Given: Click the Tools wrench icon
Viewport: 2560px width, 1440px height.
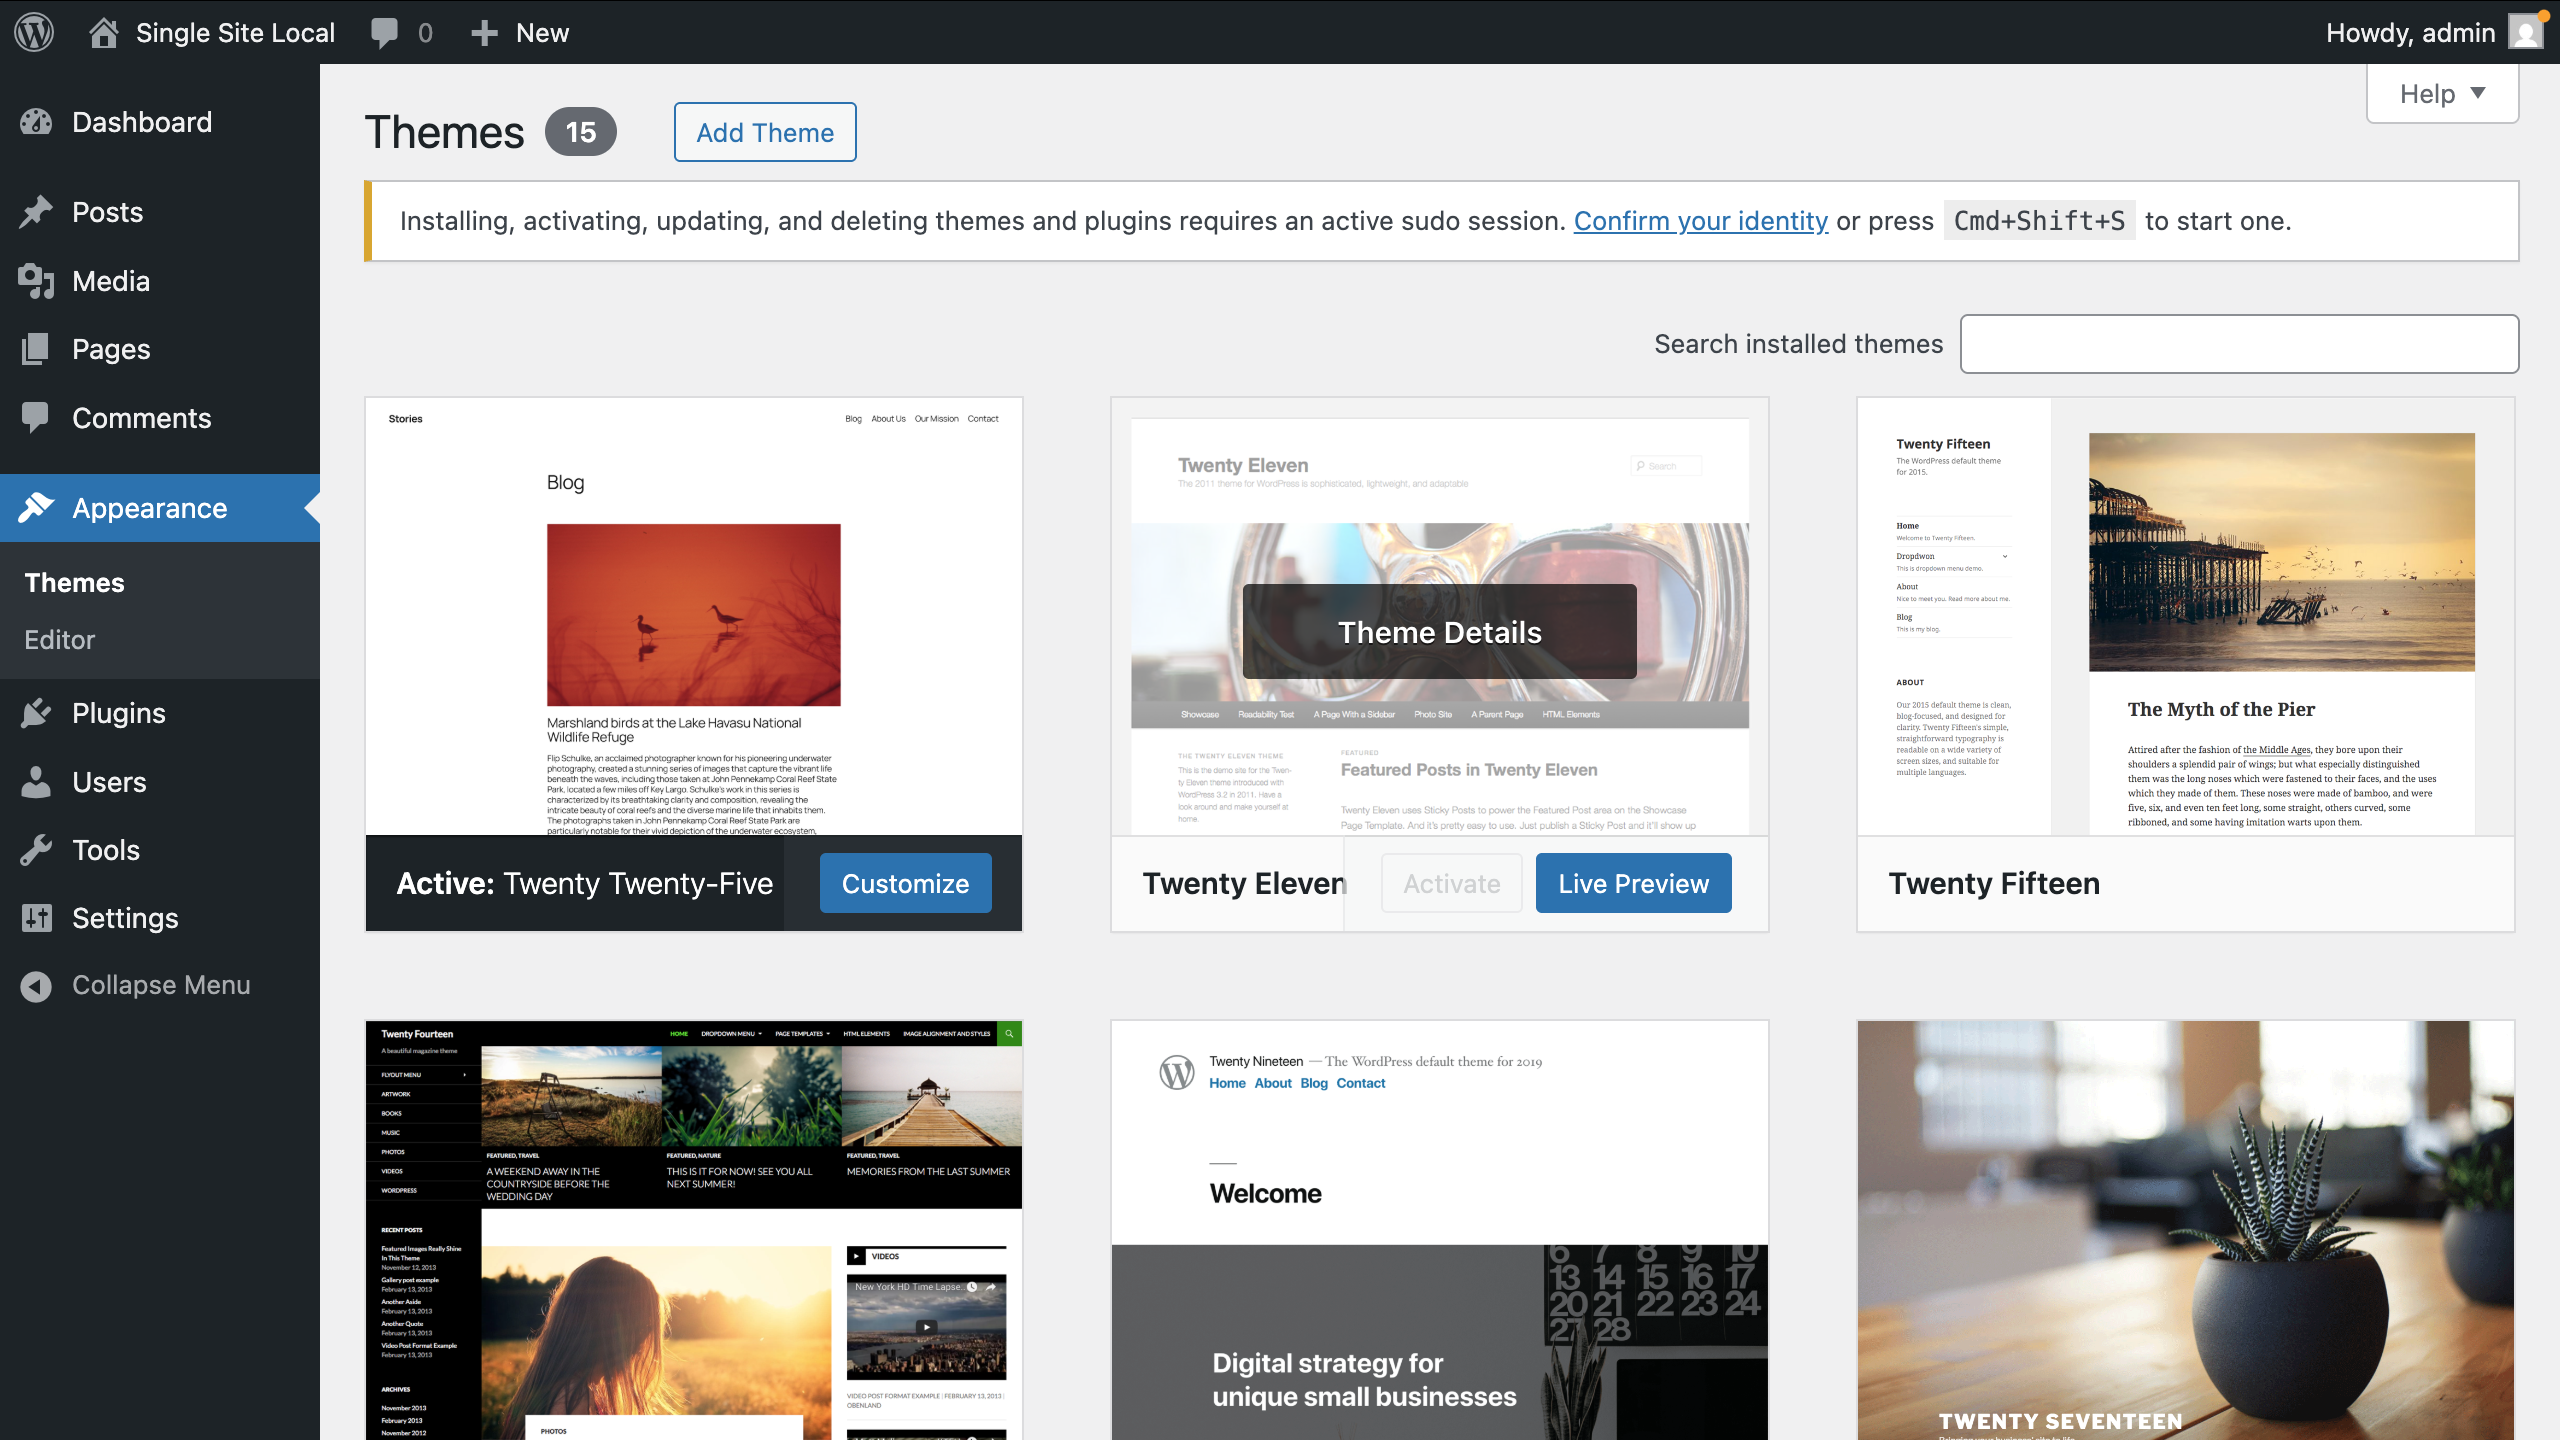Looking at the screenshot, I should [x=36, y=850].
